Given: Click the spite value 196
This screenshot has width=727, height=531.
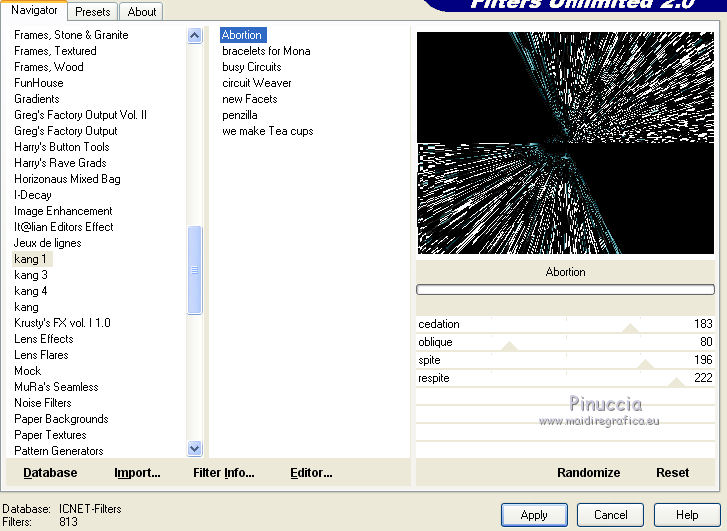Looking at the screenshot, I should [703, 360].
